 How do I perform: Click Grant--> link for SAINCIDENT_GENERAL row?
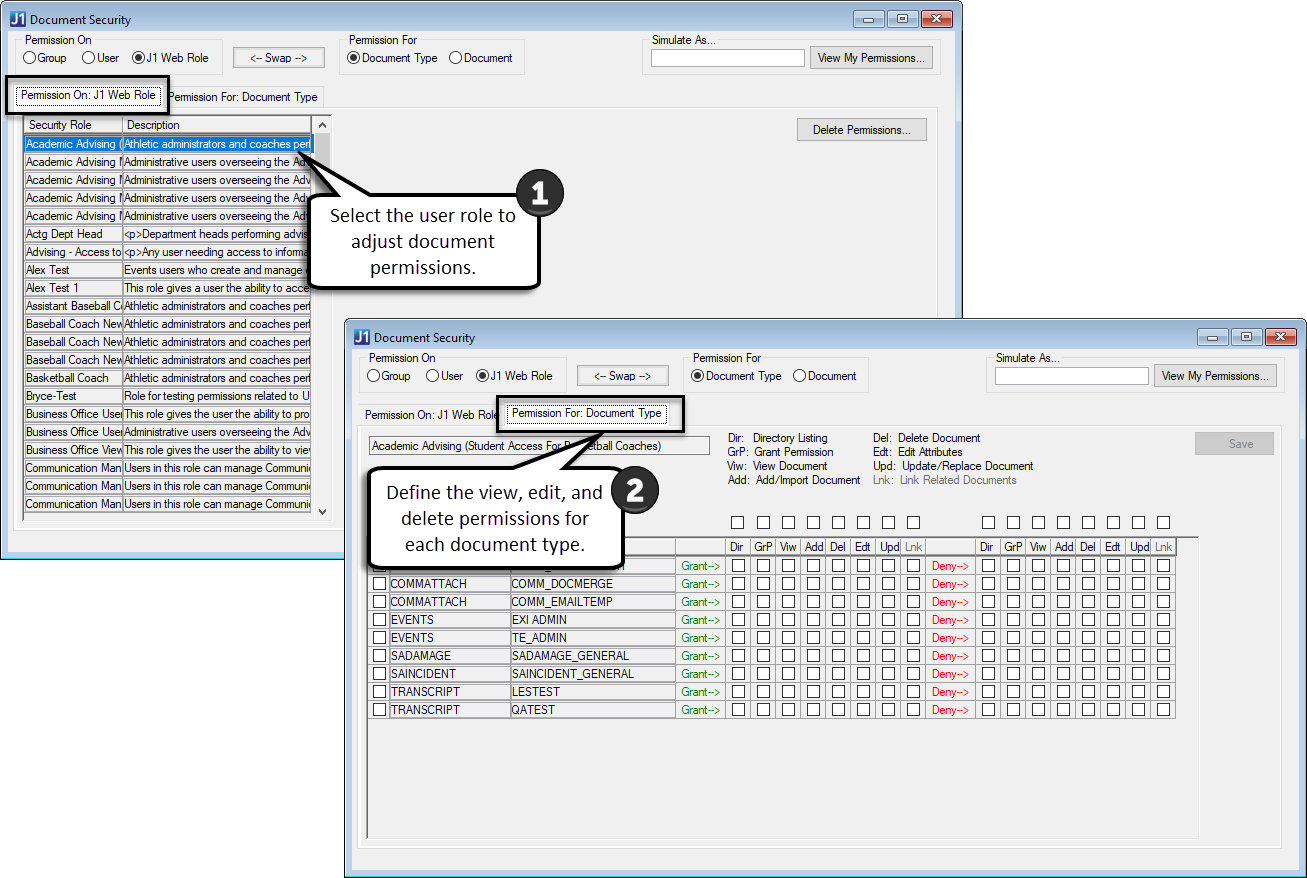pyautogui.click(x=700, y=674)
